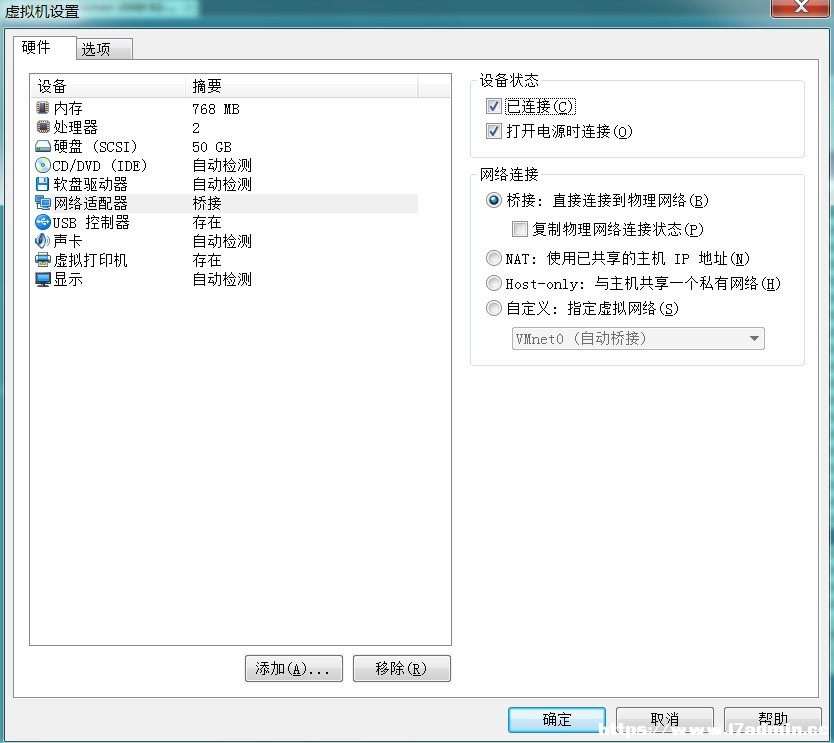This screenshot has width=834, height=743.
Task: Click the 帮助 help button
Action: coord(773,720)
